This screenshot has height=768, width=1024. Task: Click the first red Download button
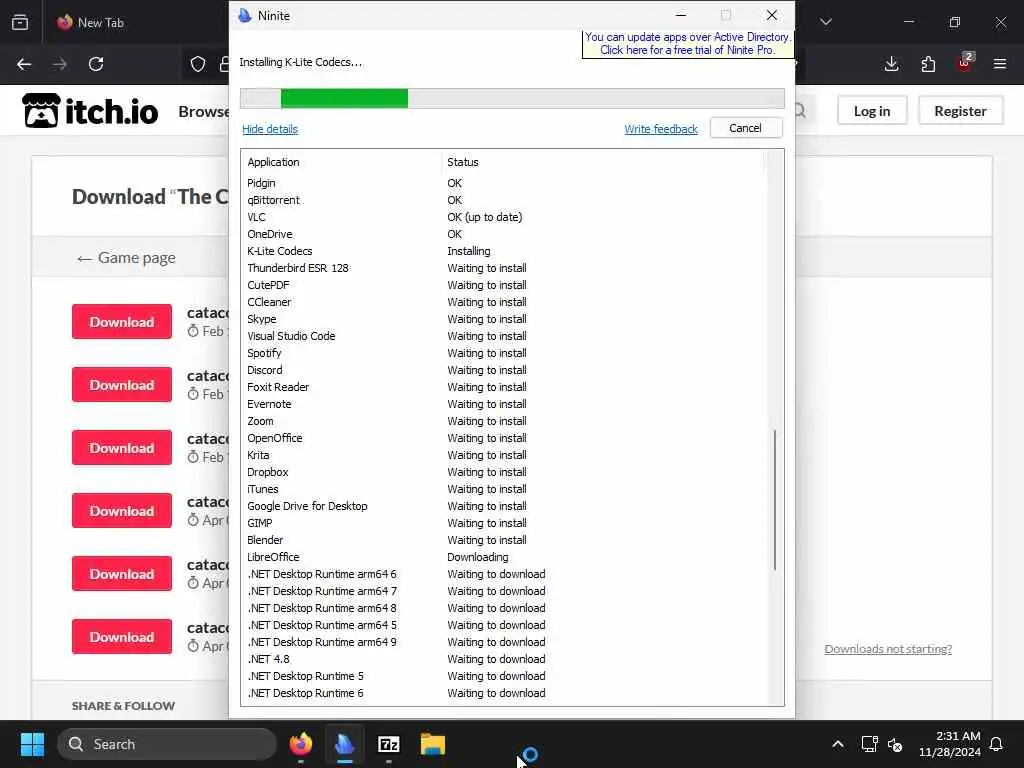click(122, 321)
